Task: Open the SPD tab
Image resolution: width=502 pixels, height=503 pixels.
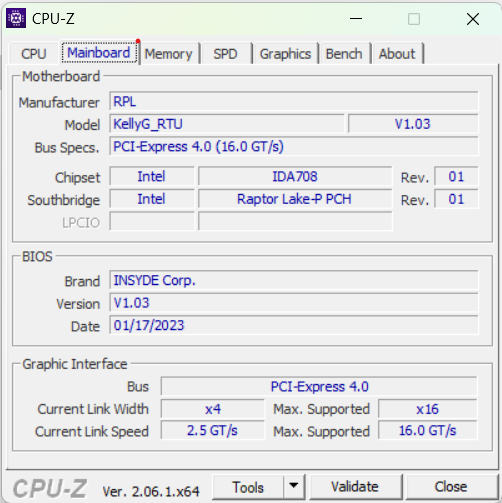Action: [226, 54]
